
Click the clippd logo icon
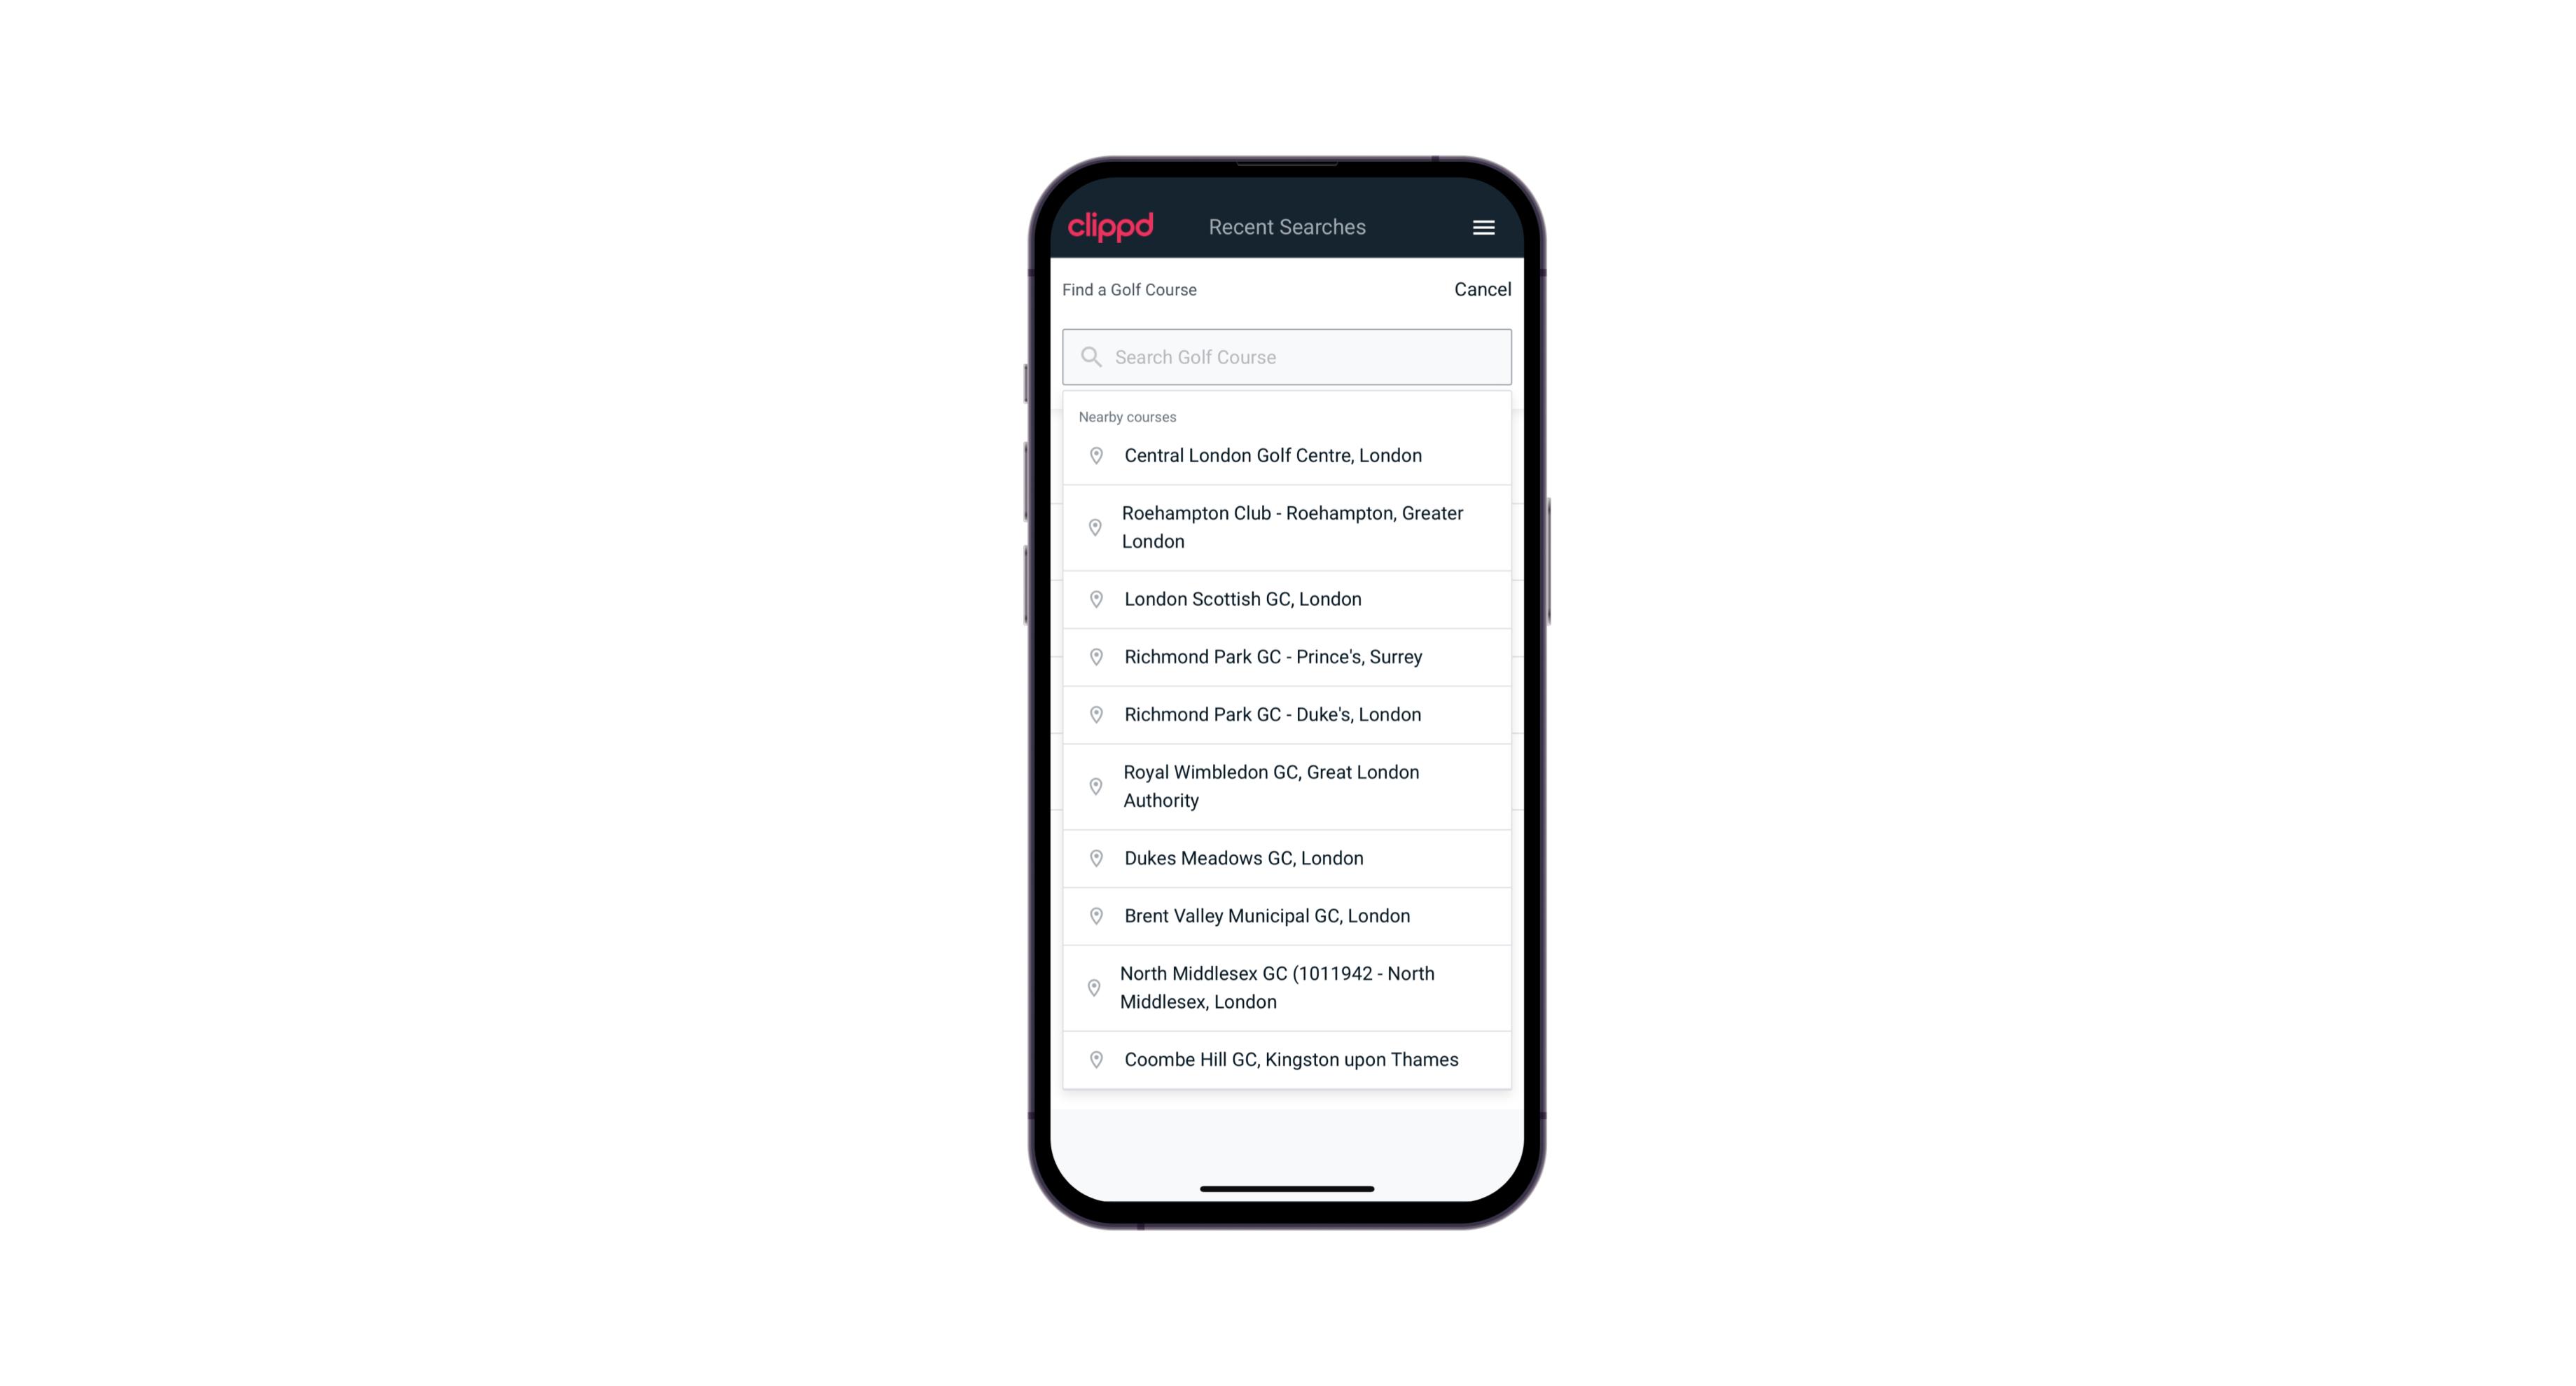pos(1111,227)
